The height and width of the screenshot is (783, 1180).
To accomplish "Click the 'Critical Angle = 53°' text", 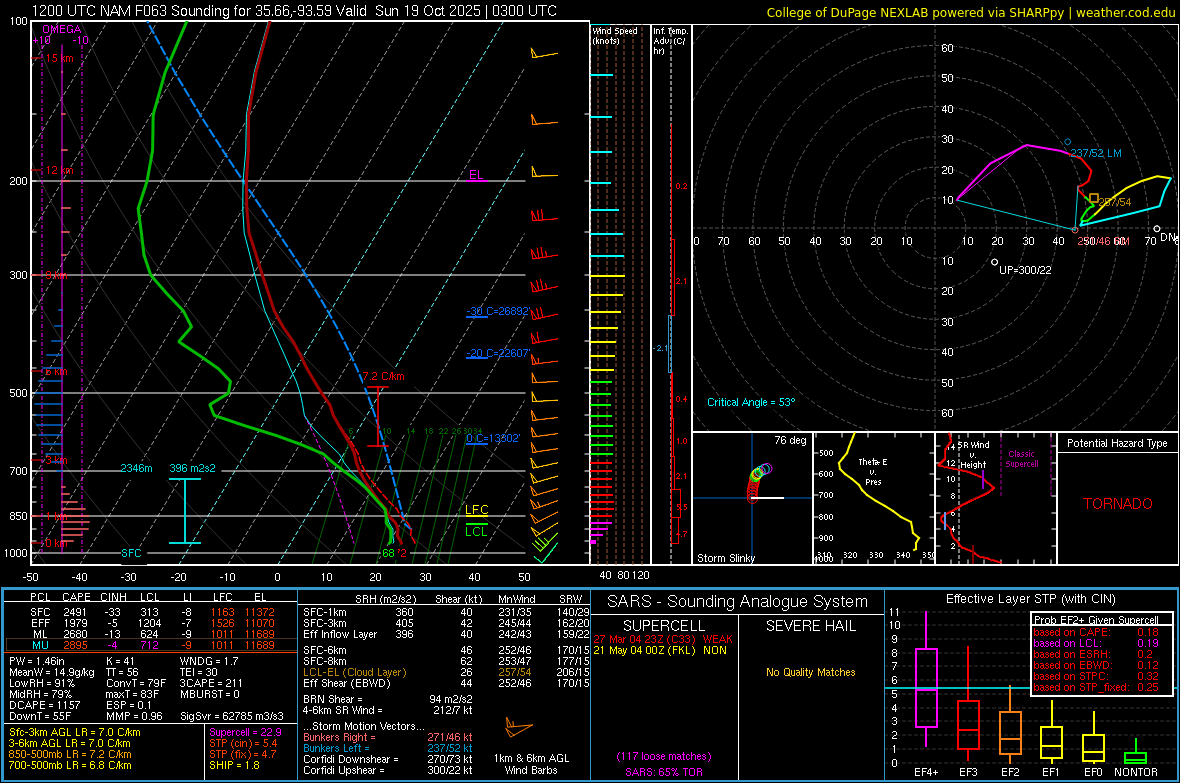I will coord(751,402).
